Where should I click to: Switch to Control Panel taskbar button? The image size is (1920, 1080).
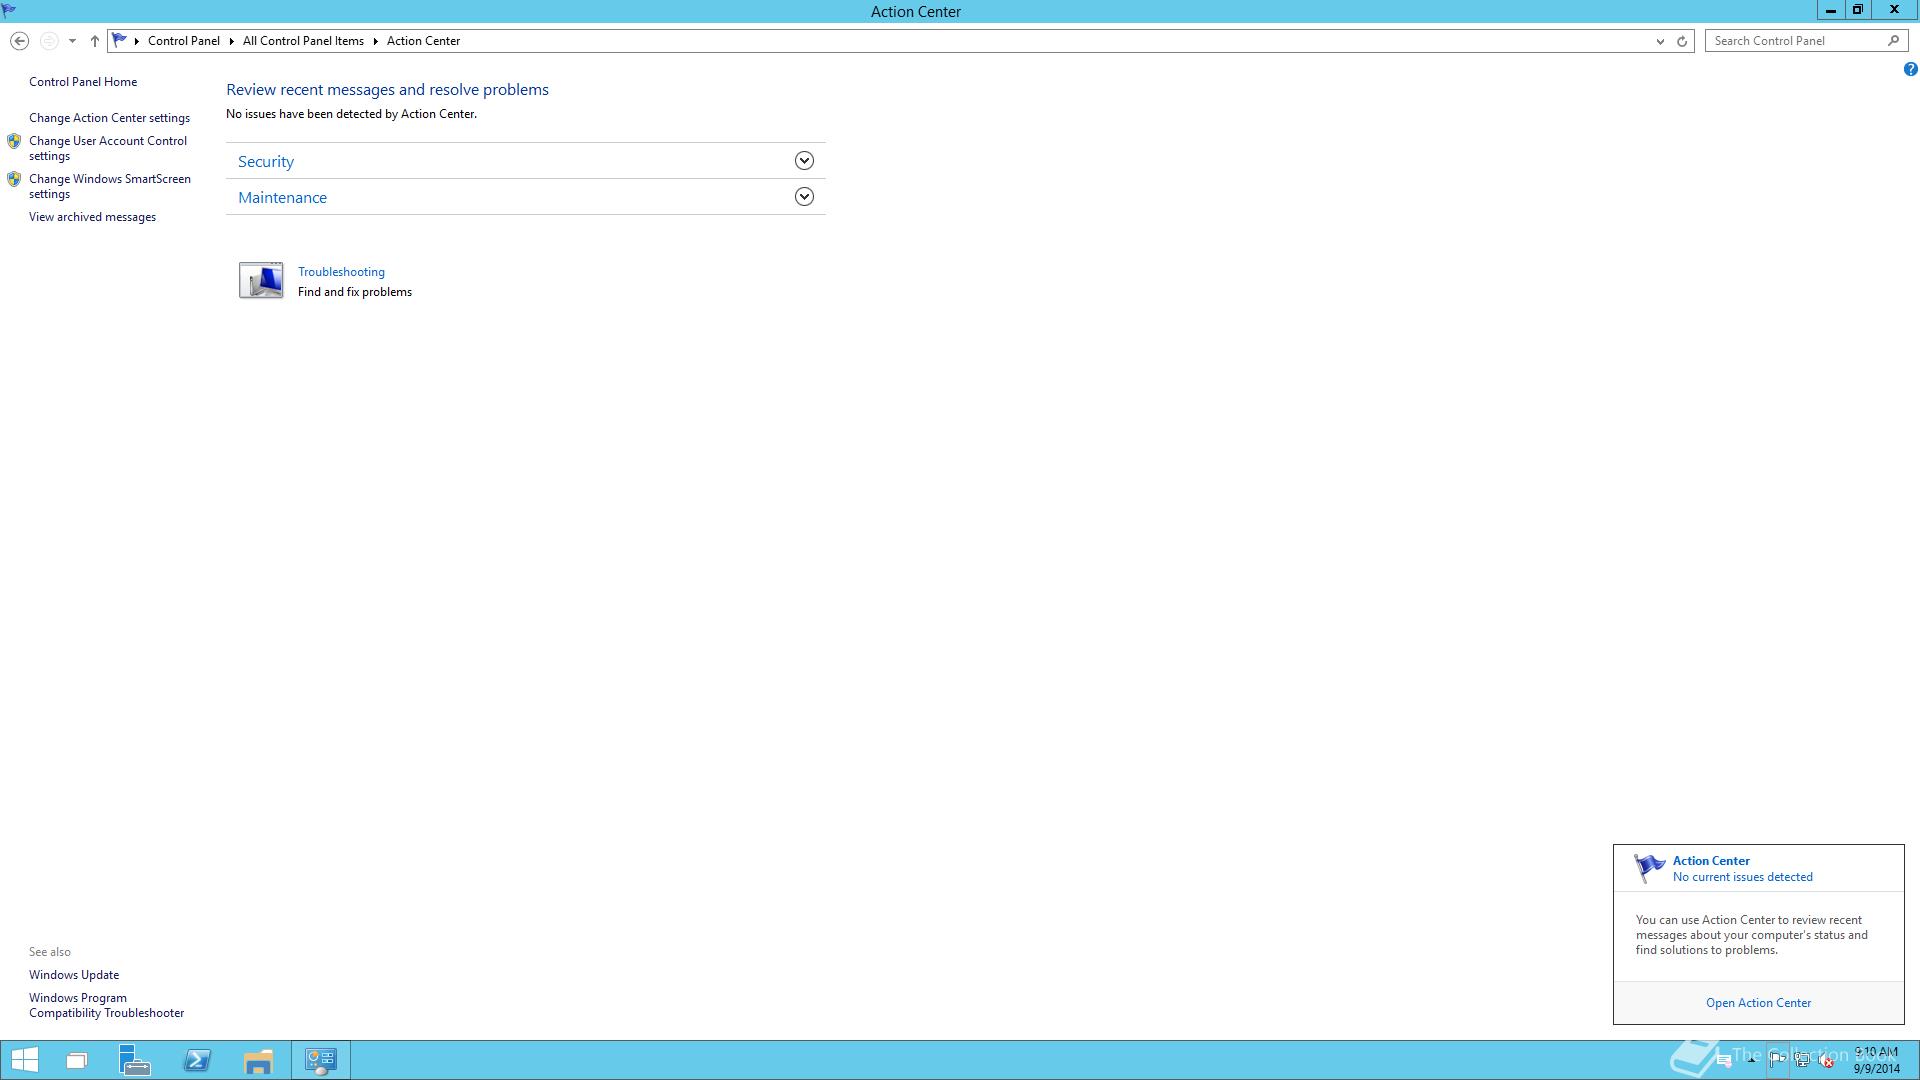coord(321,1060)
